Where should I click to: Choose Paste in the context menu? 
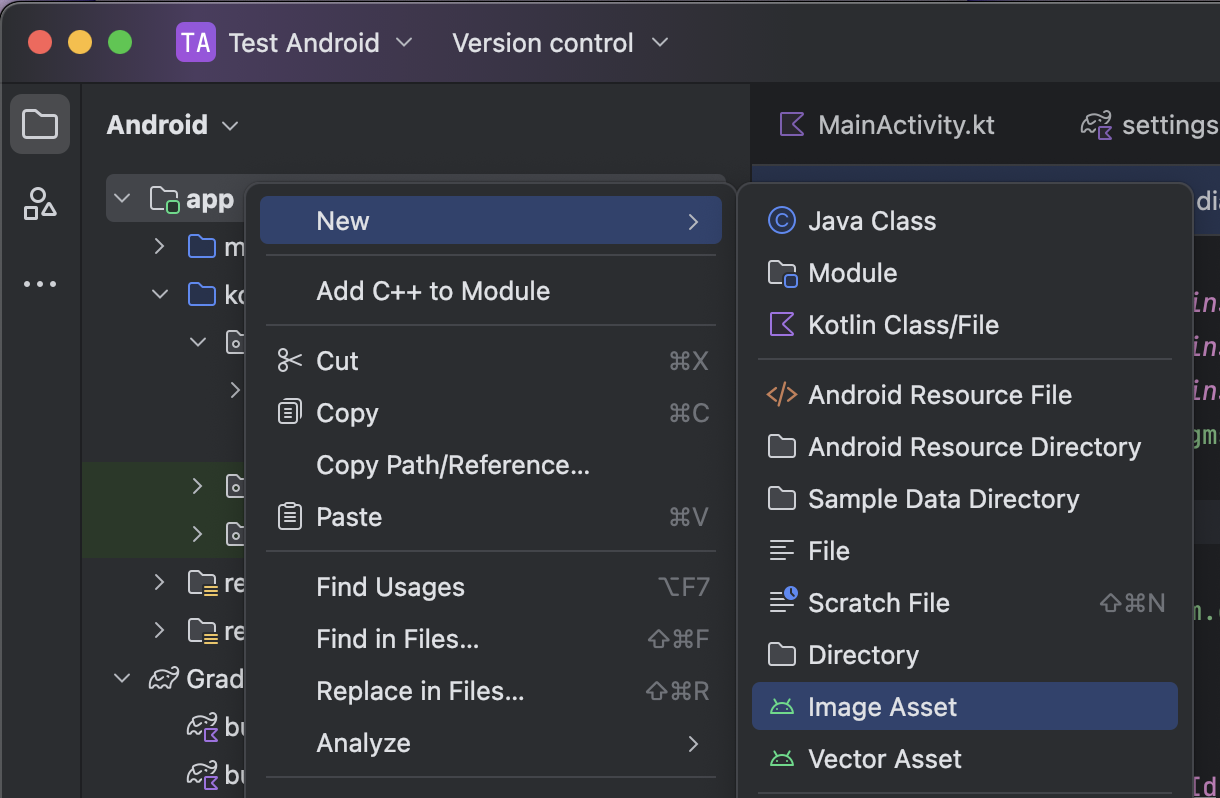coord(491,517)
